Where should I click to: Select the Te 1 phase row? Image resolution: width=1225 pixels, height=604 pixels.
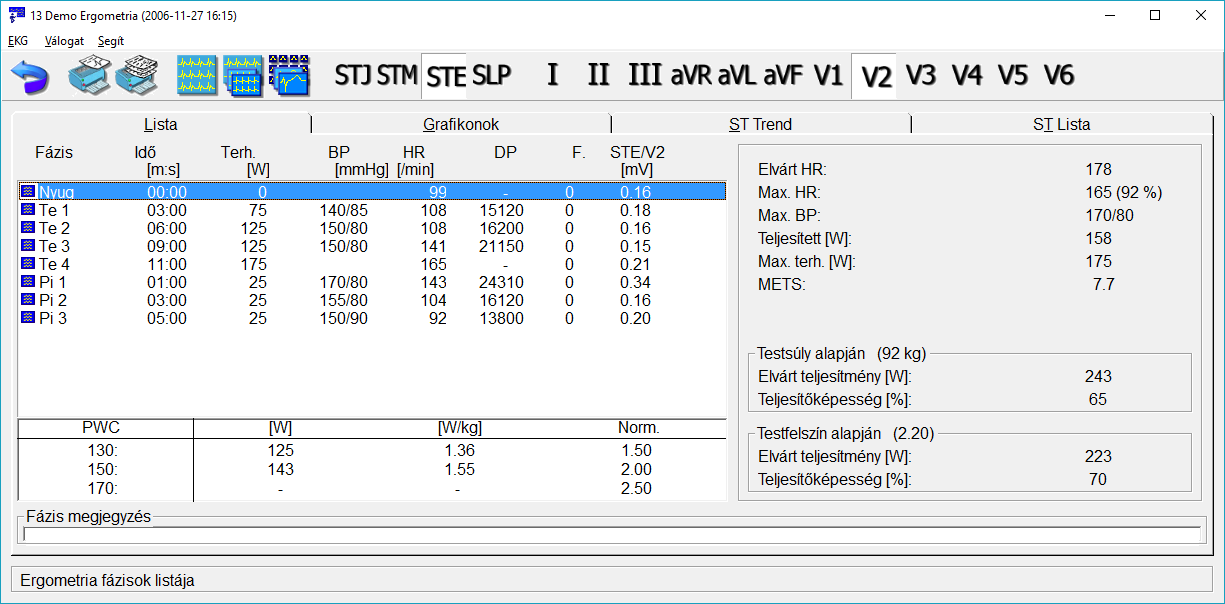coord(372,210)
